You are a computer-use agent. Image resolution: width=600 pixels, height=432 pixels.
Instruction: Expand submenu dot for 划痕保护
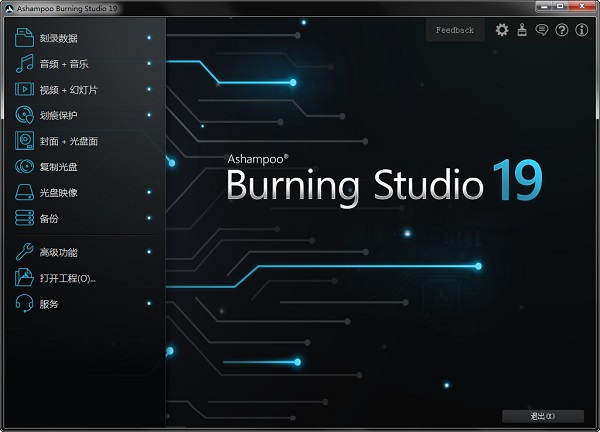[x=149, y=115]
